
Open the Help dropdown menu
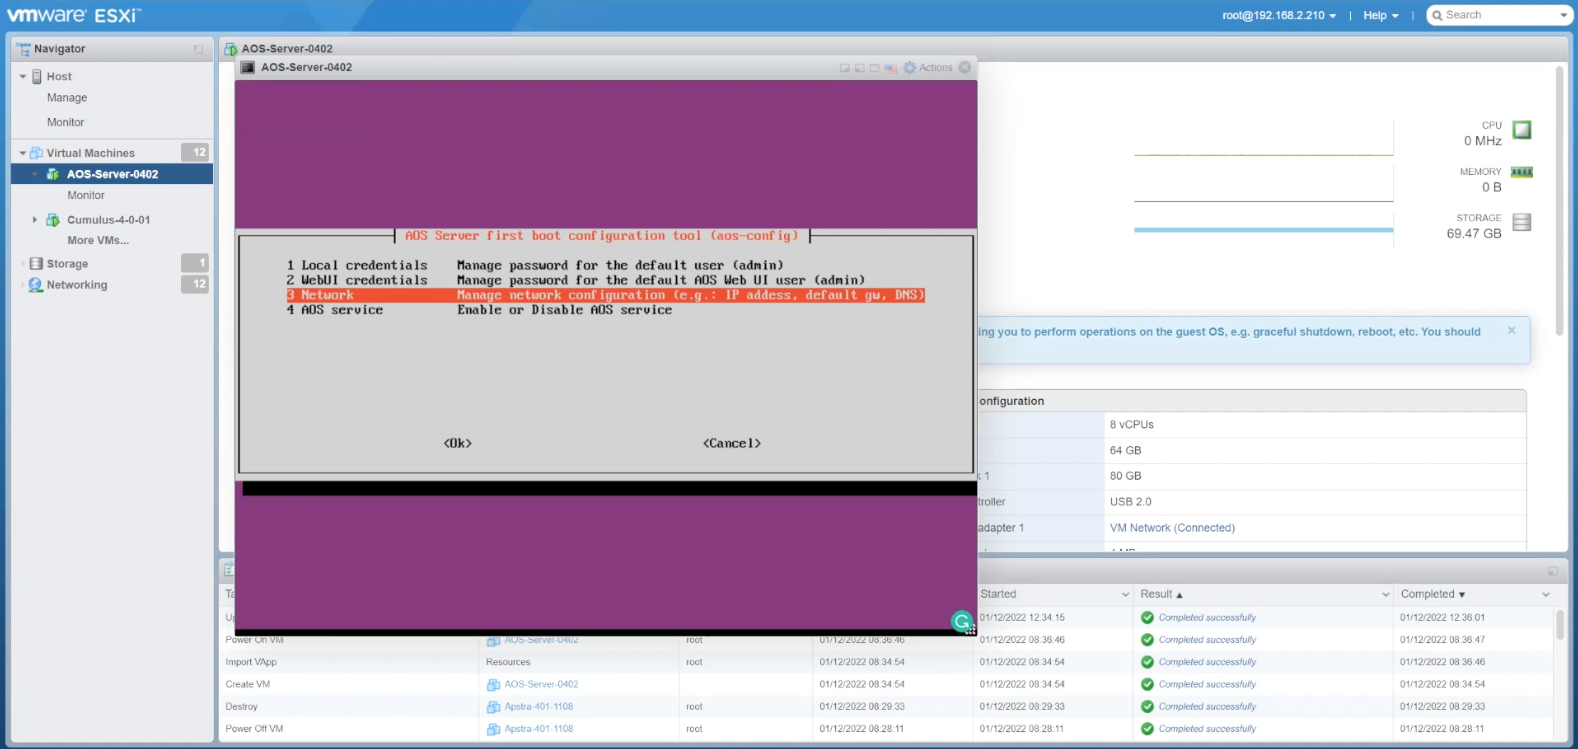[1381, 15]
